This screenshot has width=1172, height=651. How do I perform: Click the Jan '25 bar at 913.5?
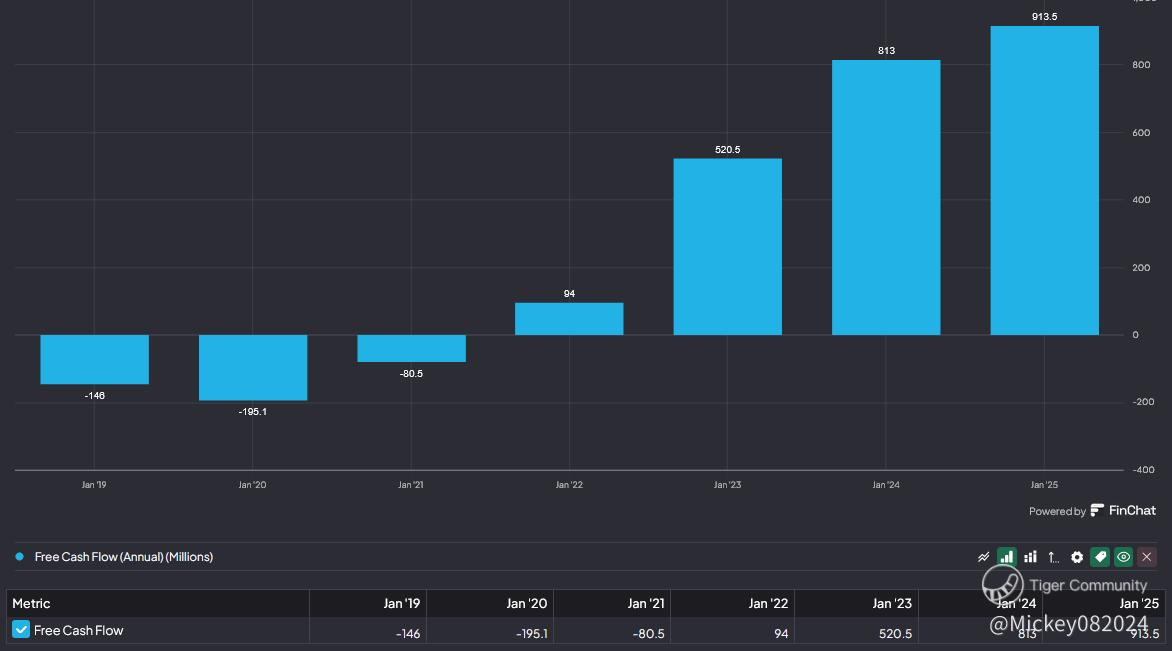click(x=1044, y=180)
